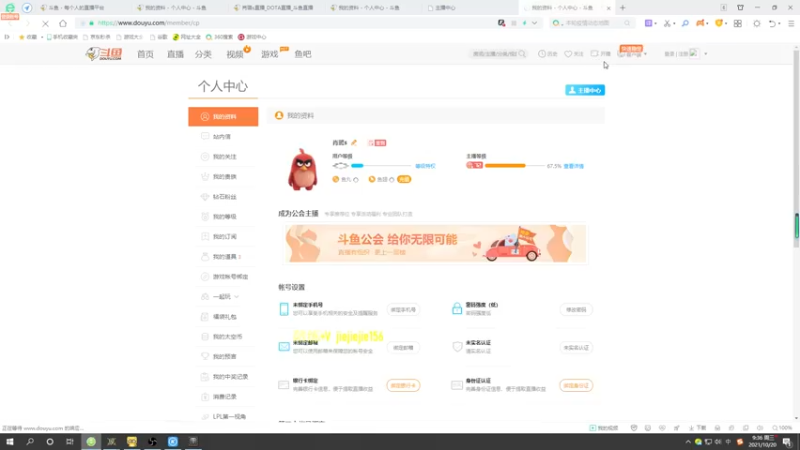Click the 等级特权 link
Screen dimensions: 800x450
425,166
